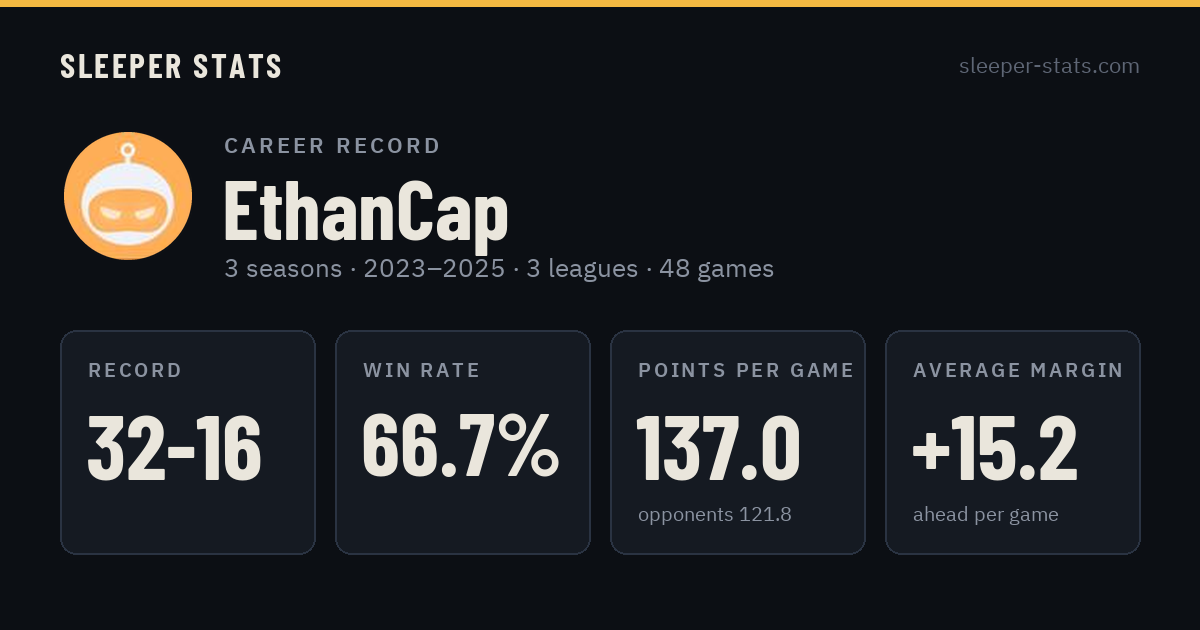Click the AVERAGE MARGIN label
The height and width of the screenshot is (630, 1200).
pyautogui.click(x=1018, y=371)
